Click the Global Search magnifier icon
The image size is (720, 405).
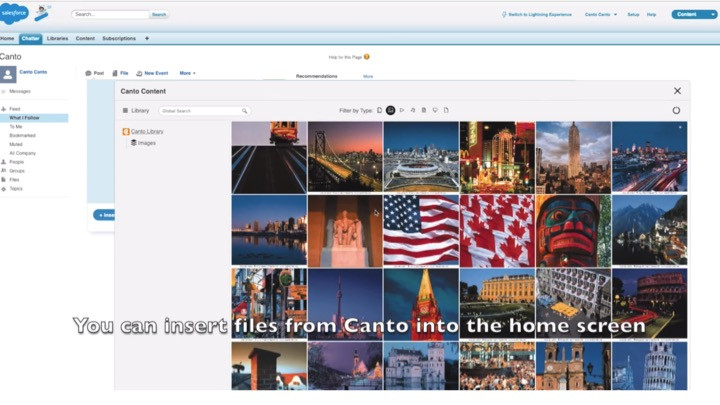244,111
